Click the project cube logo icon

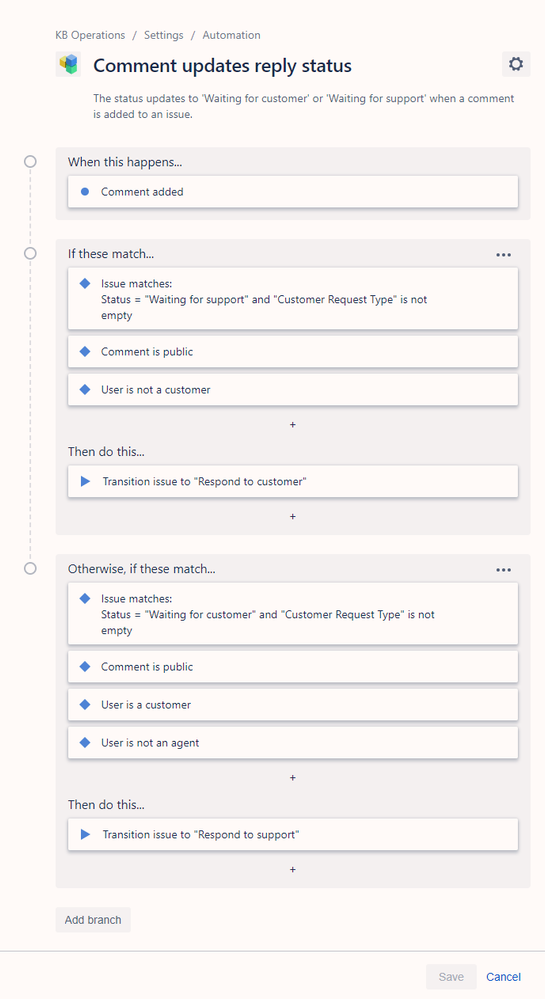pyautogui.click(x=68, y=64)
